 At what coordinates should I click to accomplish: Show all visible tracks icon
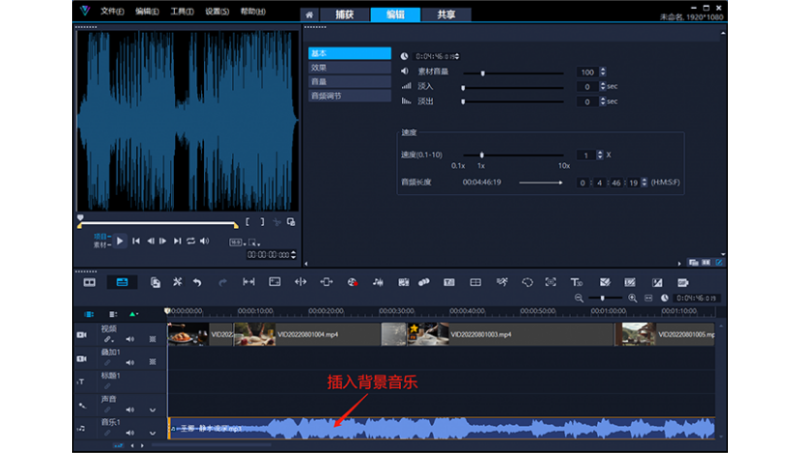point(89,314)
